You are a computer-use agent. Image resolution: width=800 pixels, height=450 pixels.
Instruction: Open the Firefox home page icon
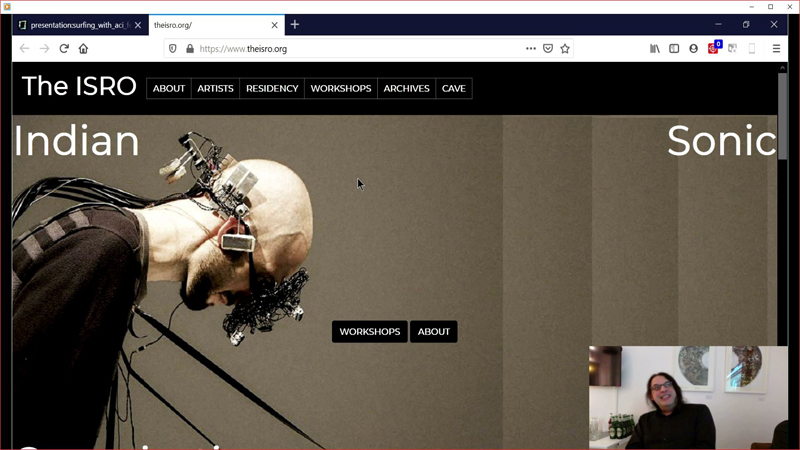(83, 48)
